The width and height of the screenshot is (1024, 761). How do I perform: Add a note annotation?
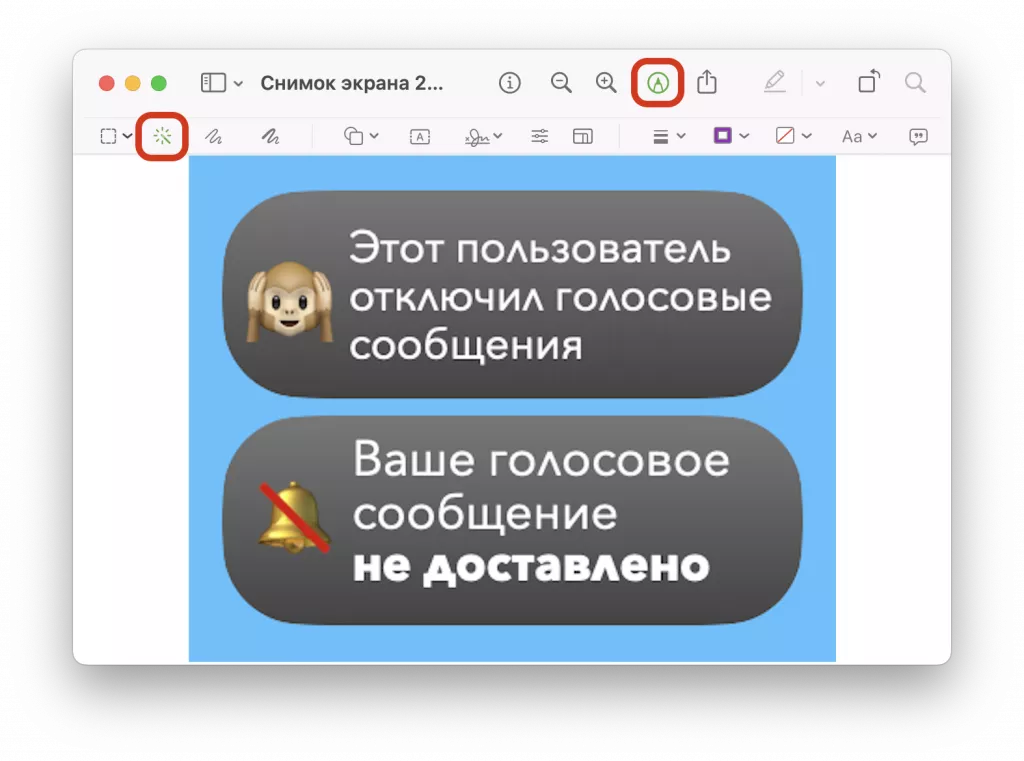[x=917, y=136]
